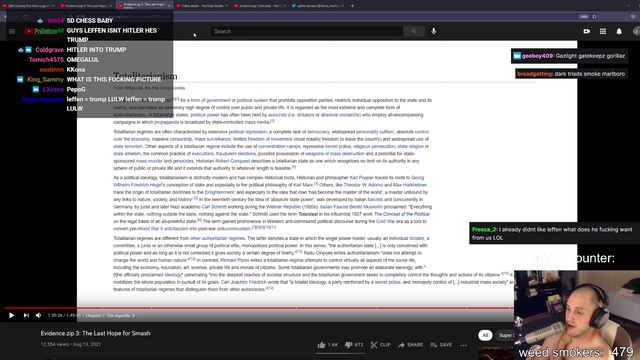The height and width of the screenshot is (360, 640).
Task: Click chat username 'Tomich4575'
Action: [x=46, y=60]
